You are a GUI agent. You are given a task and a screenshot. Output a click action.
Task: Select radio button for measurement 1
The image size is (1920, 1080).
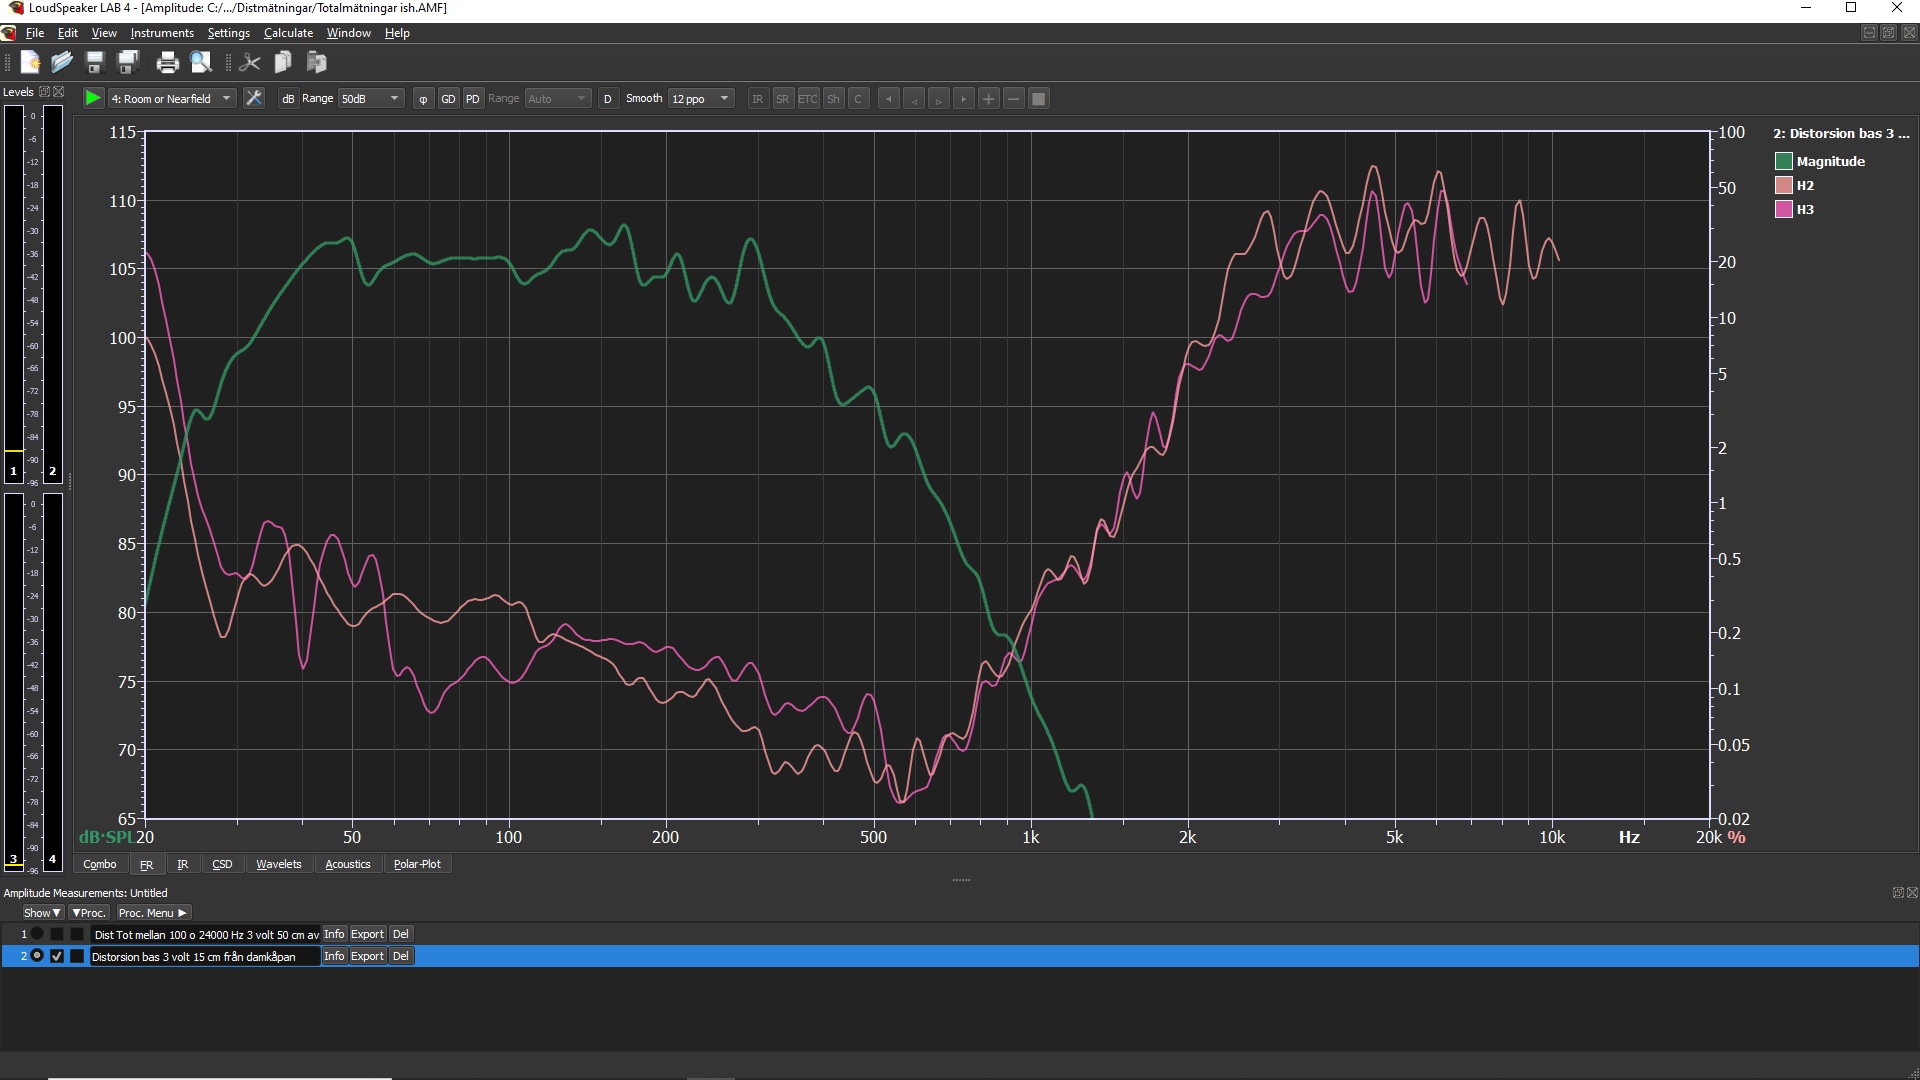coord(37,934)
